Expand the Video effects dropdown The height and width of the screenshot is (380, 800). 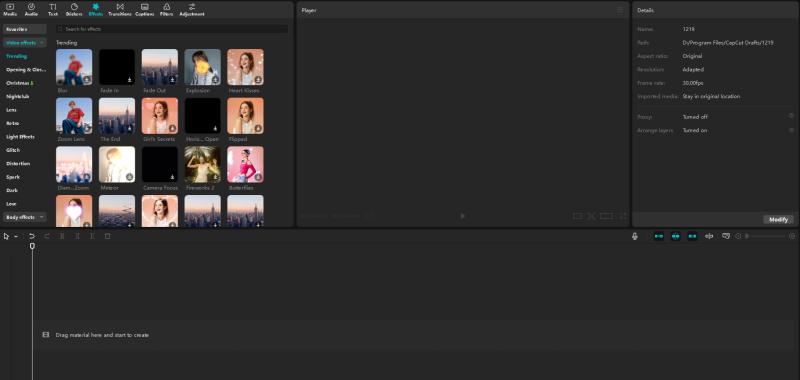tap(24, 43)
